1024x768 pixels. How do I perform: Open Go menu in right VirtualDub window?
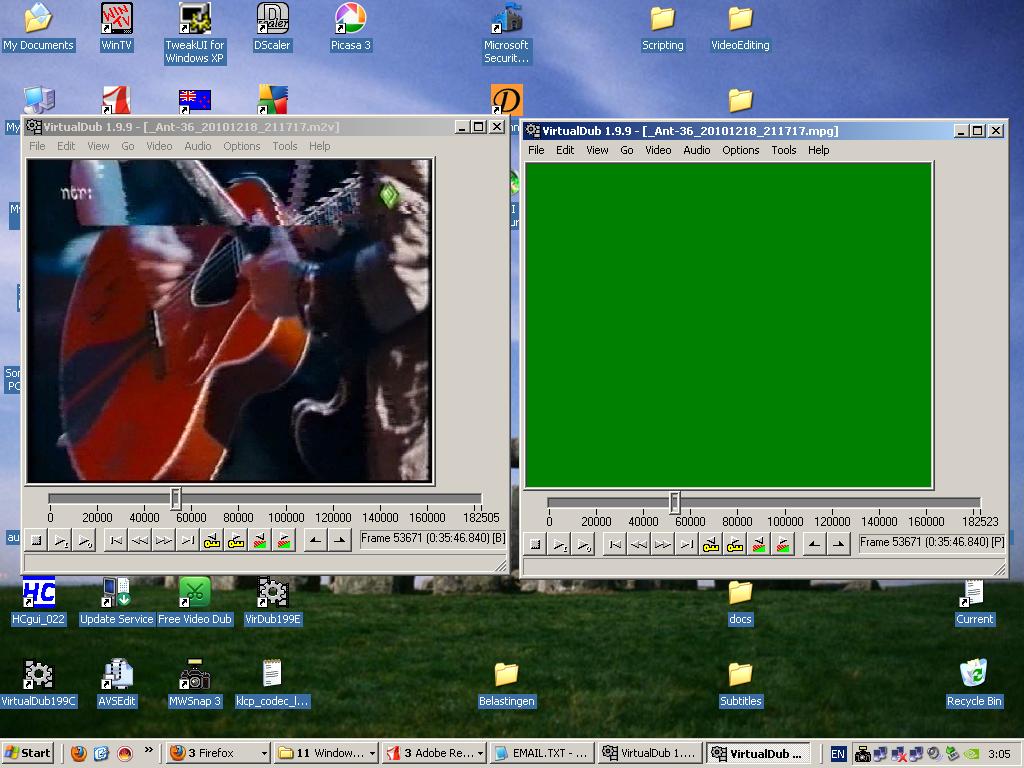626,150
